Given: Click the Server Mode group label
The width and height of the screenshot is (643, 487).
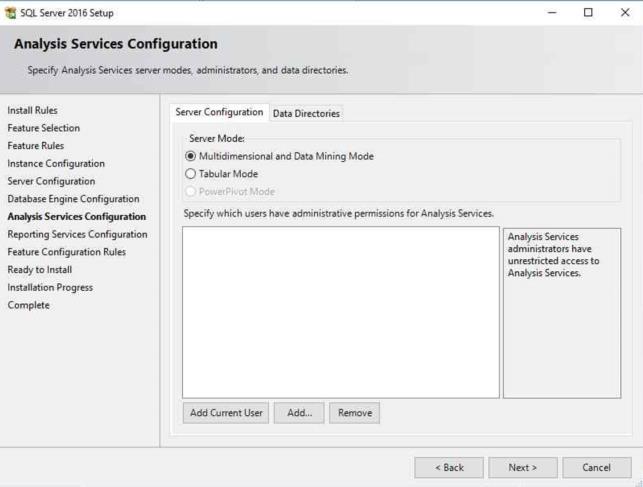Looking at the screenshot, I should pos(217,139).
